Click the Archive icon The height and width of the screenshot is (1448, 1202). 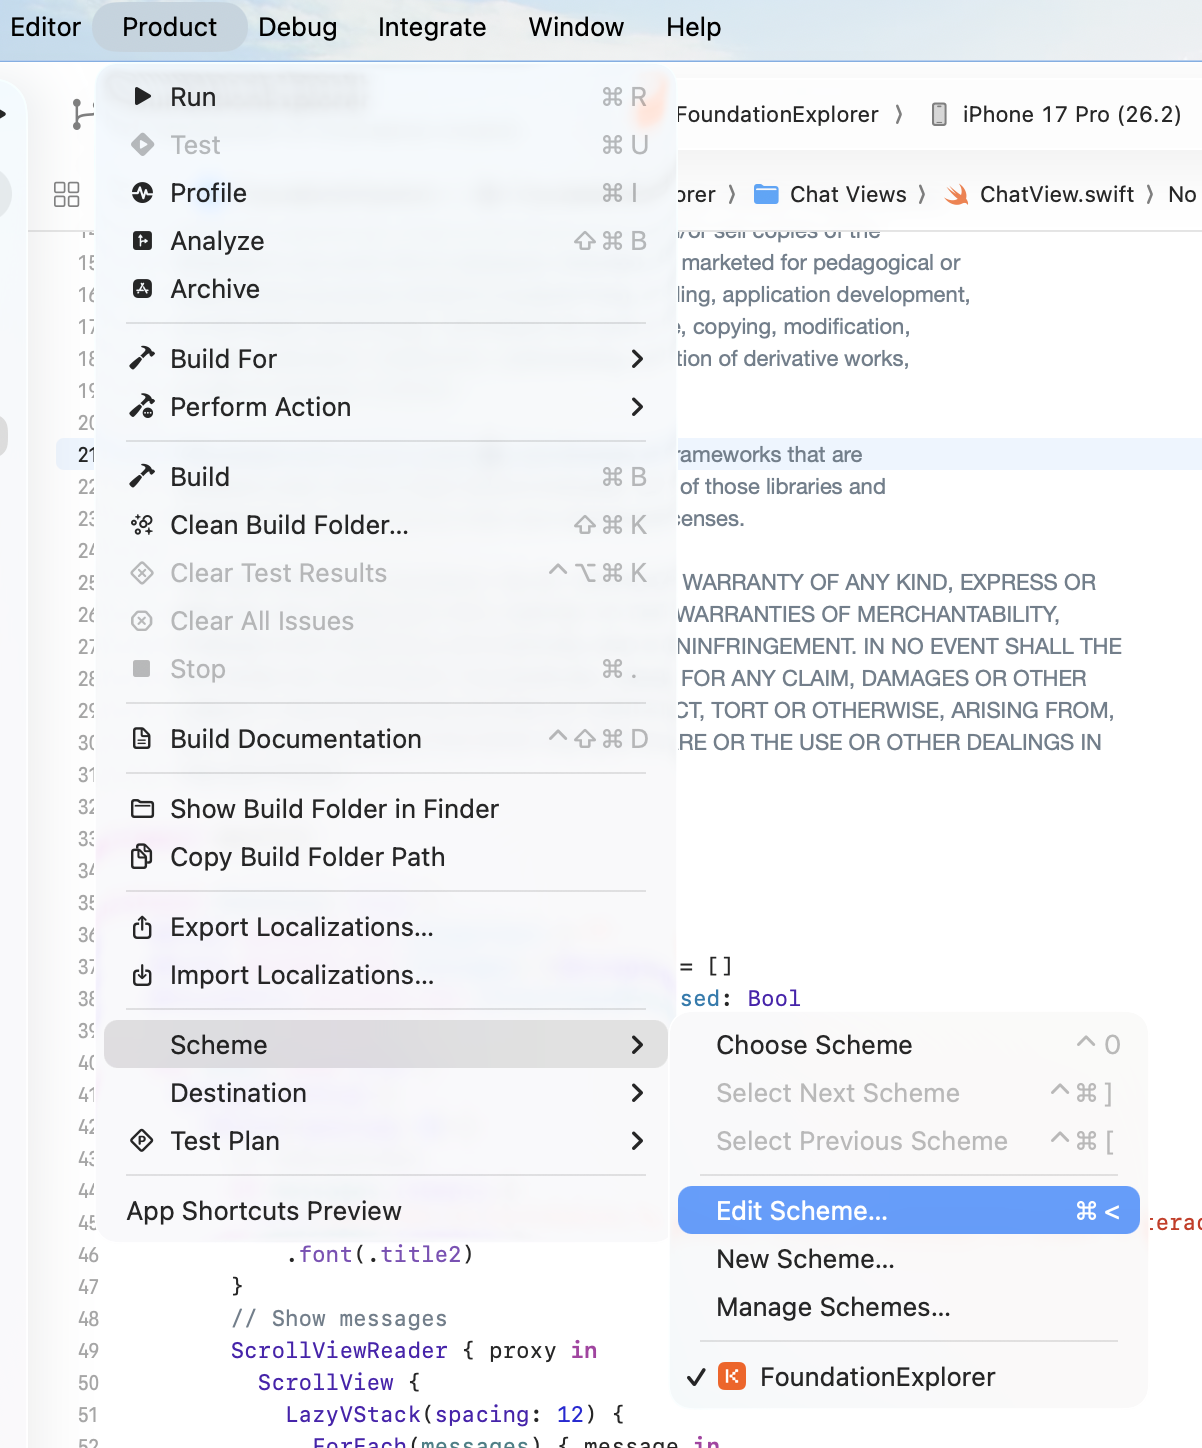(x=142, y=289)
